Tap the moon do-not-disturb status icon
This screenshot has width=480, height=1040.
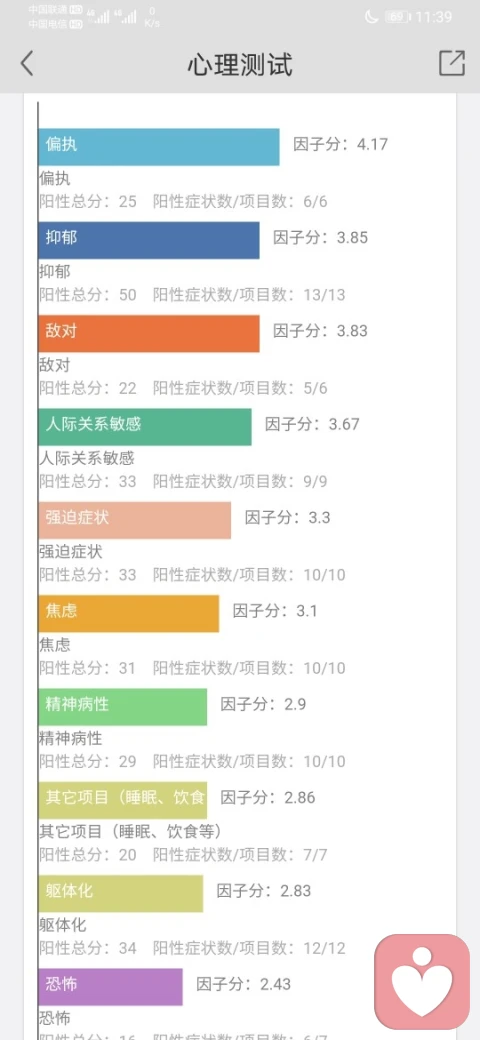pyautogui.click(x=371, y=17)
